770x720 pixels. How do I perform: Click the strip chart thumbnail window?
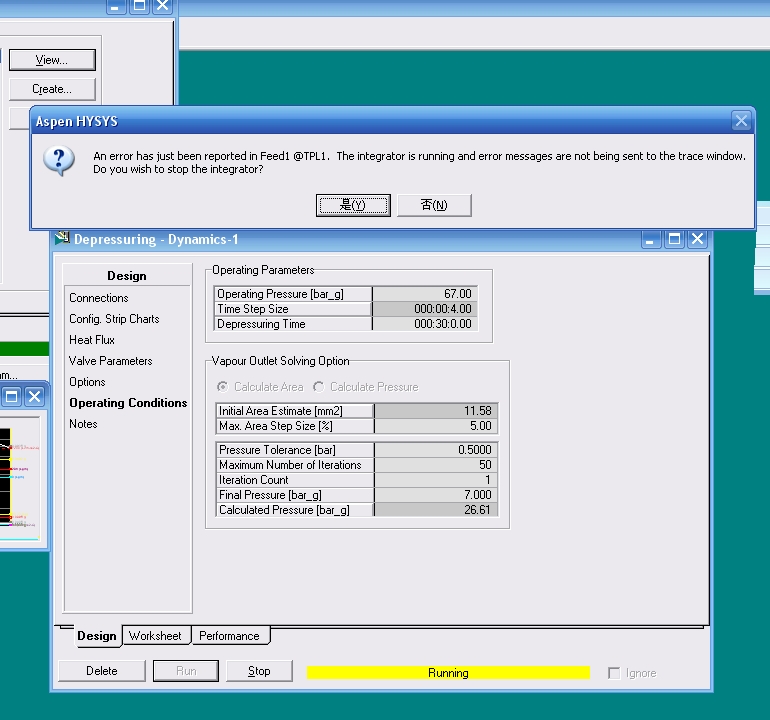tap(20, 478)
